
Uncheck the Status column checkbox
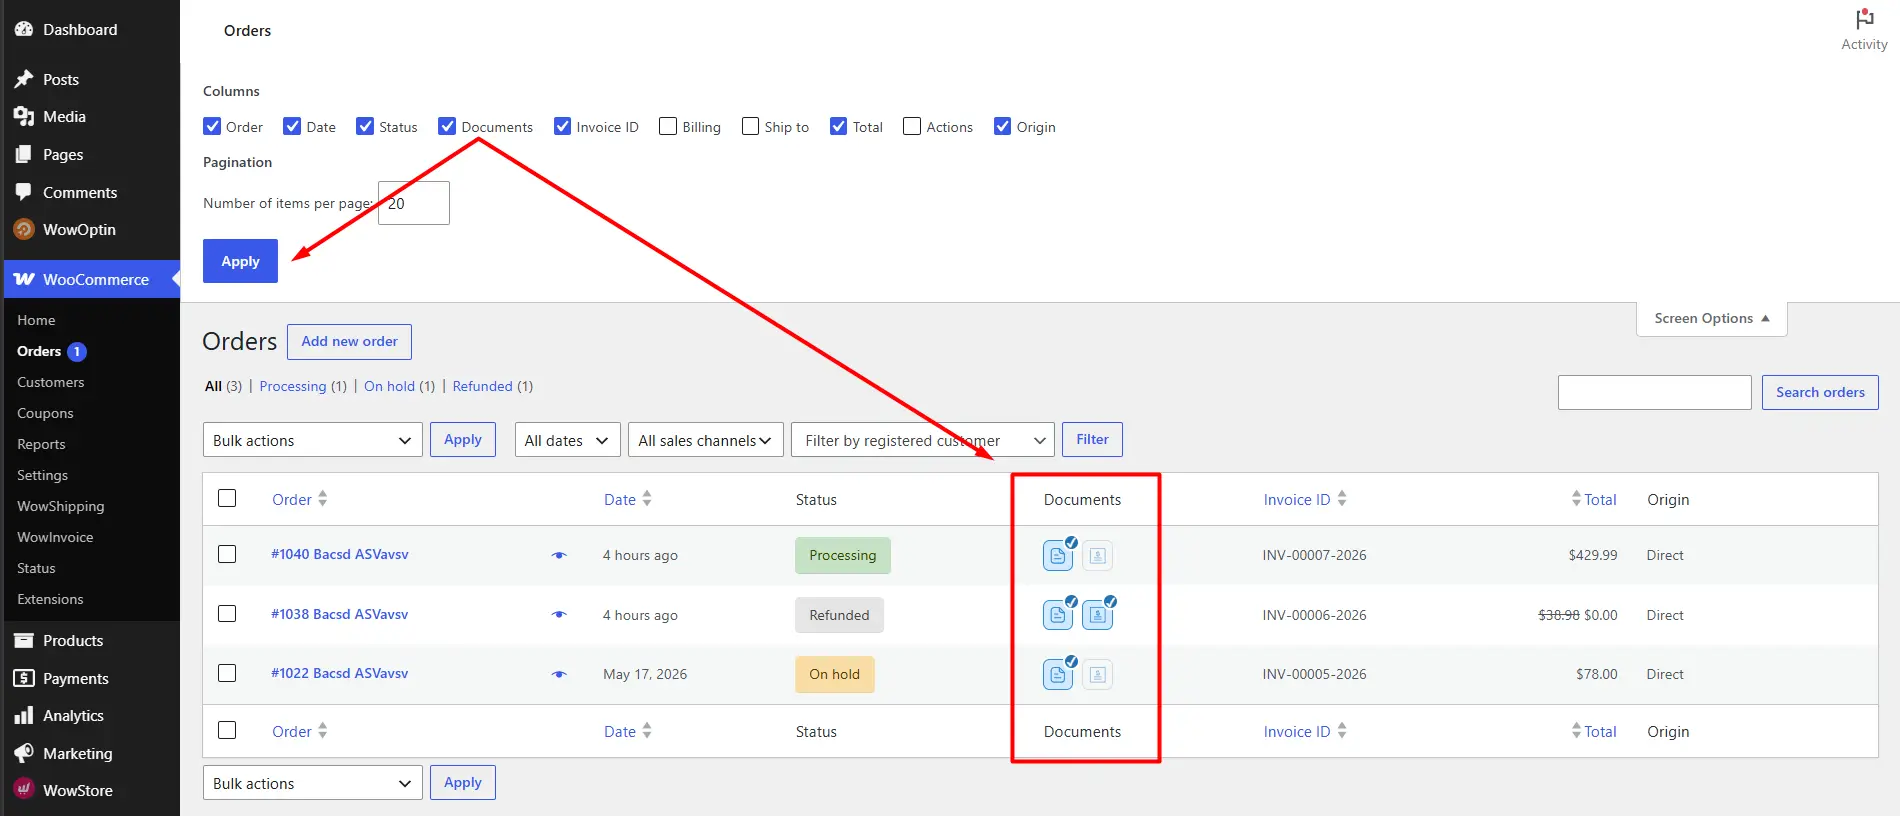tap(365, 126)
